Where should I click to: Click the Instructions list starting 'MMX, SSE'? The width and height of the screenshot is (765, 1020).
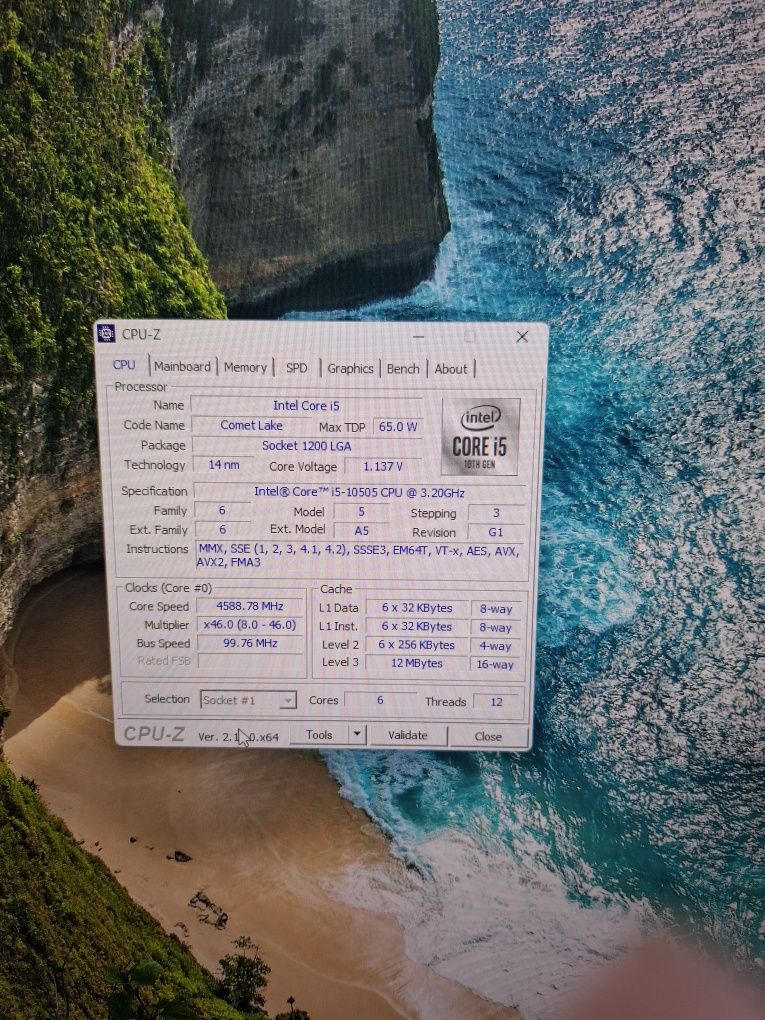[360, 556]
